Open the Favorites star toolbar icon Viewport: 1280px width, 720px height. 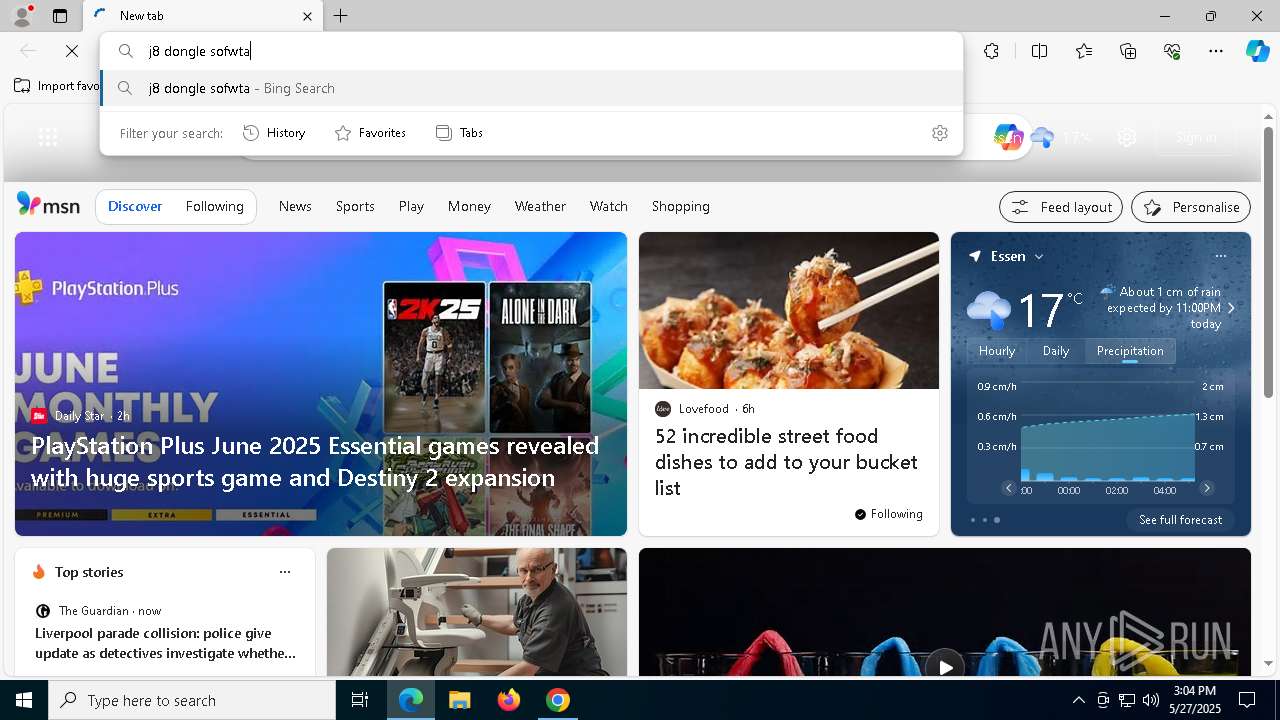pos(1084,51)
